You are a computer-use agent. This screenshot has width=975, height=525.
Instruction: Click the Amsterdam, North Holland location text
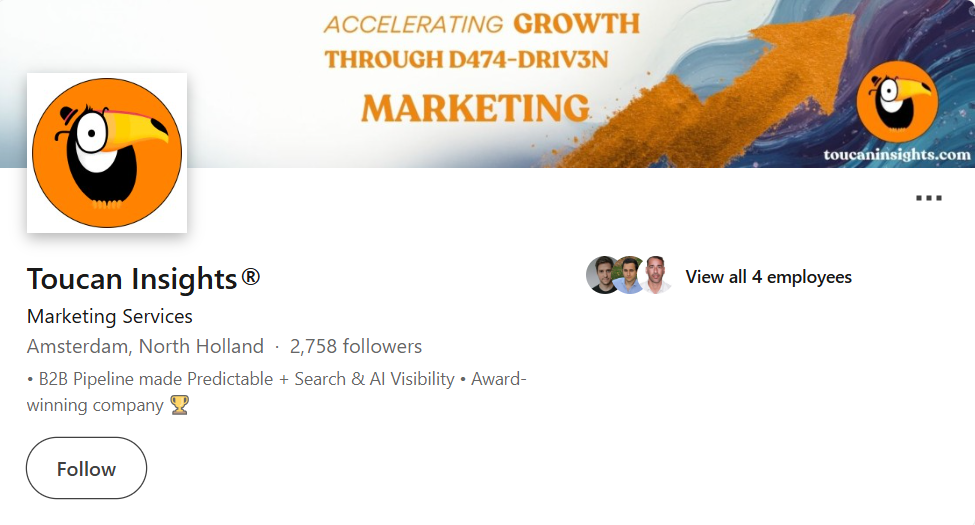(145, 347)
